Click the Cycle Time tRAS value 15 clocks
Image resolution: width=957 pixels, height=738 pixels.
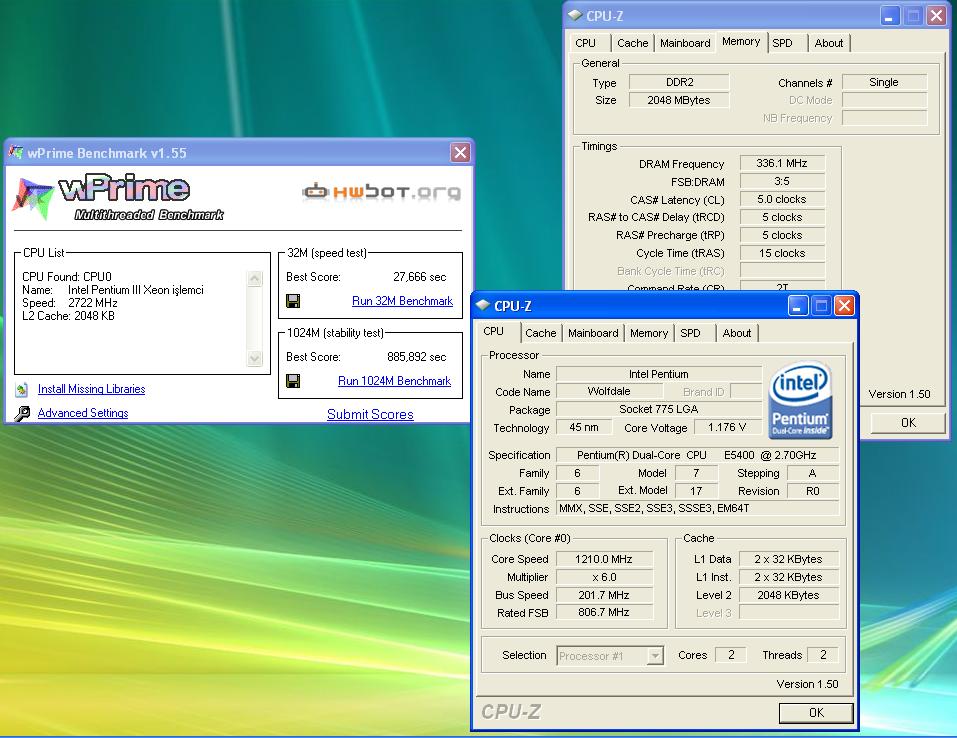point(782,253)
